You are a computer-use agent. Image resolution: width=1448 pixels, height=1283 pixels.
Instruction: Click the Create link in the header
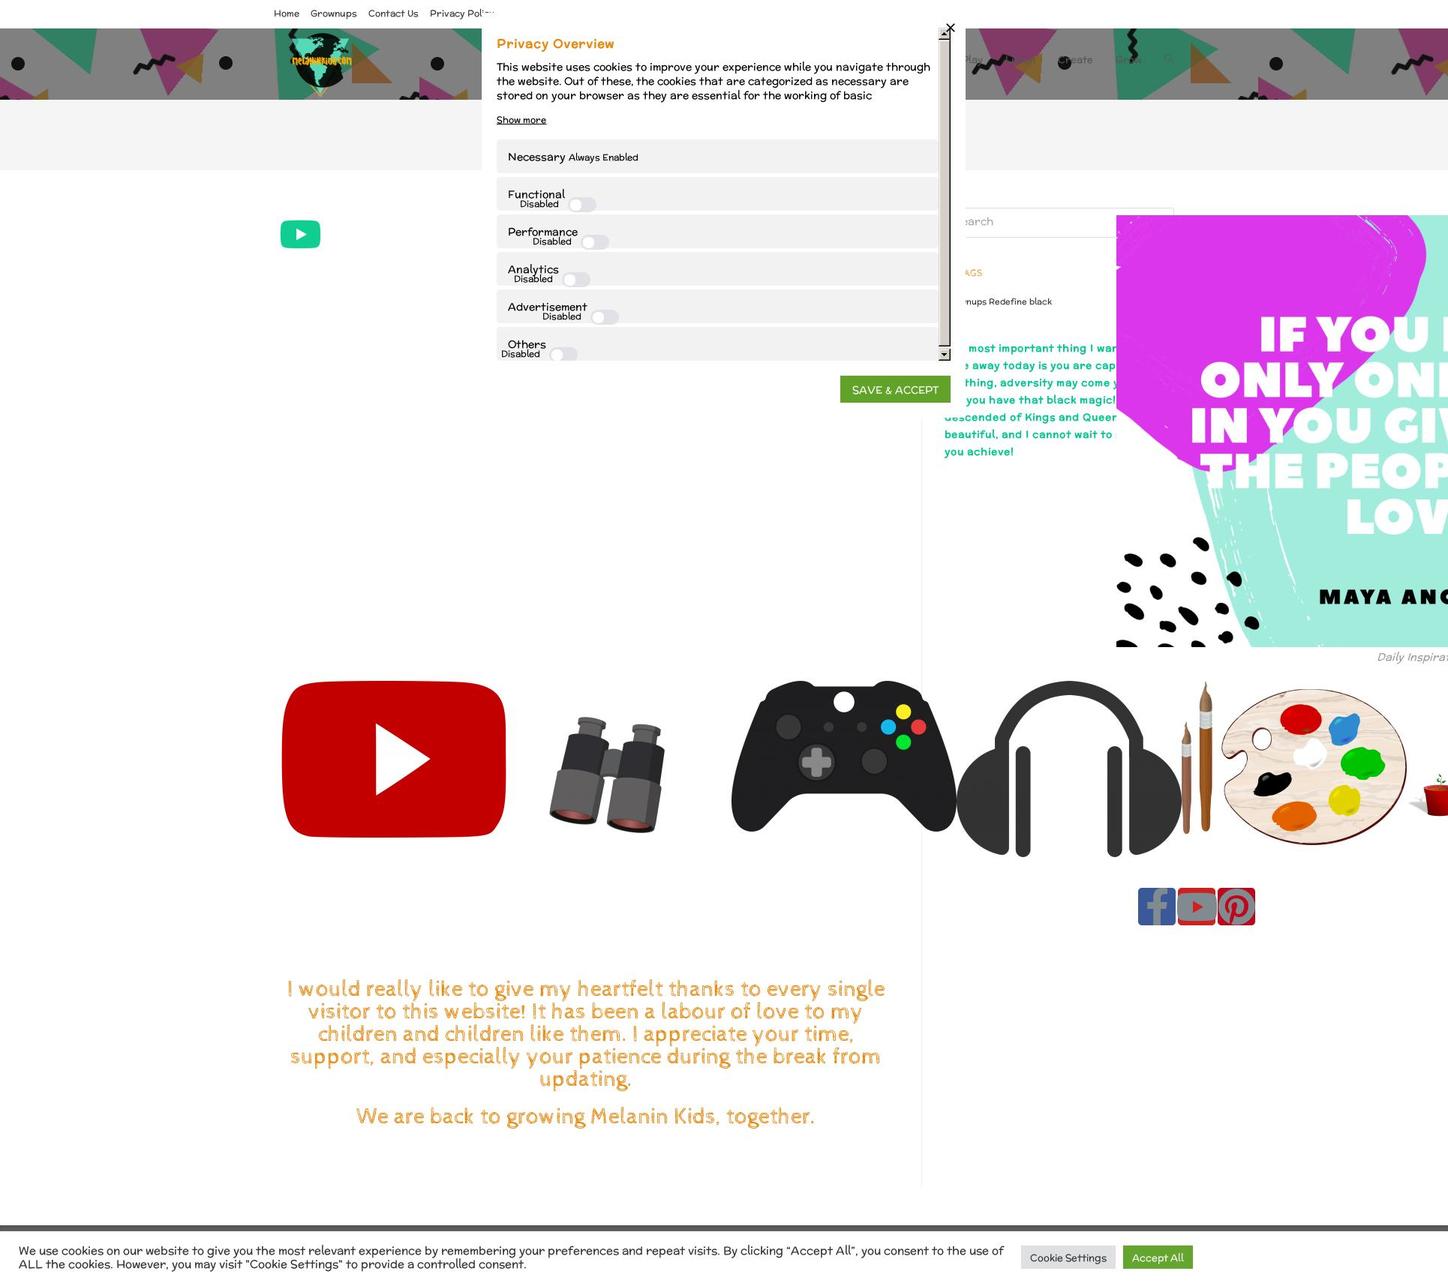click(1076, 60)
